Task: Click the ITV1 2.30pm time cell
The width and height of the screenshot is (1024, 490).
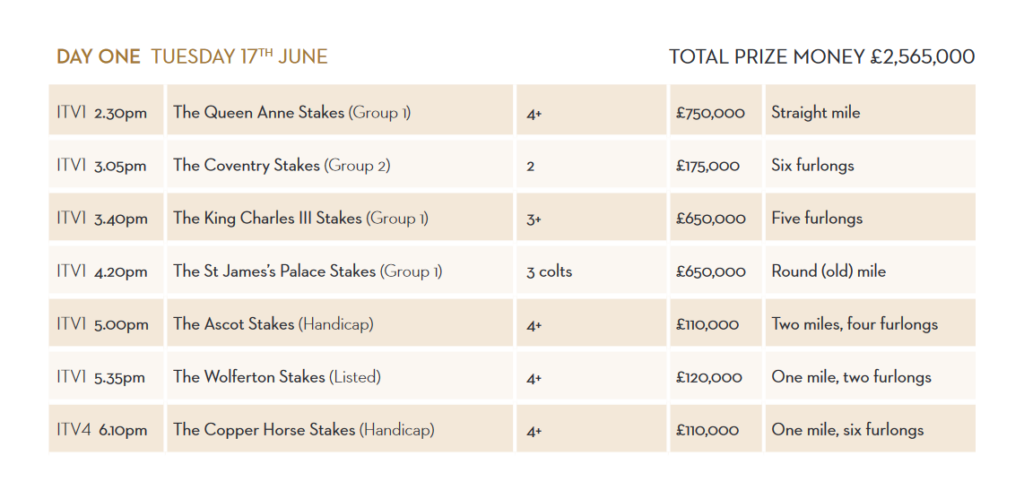Action: coord(106,110)
